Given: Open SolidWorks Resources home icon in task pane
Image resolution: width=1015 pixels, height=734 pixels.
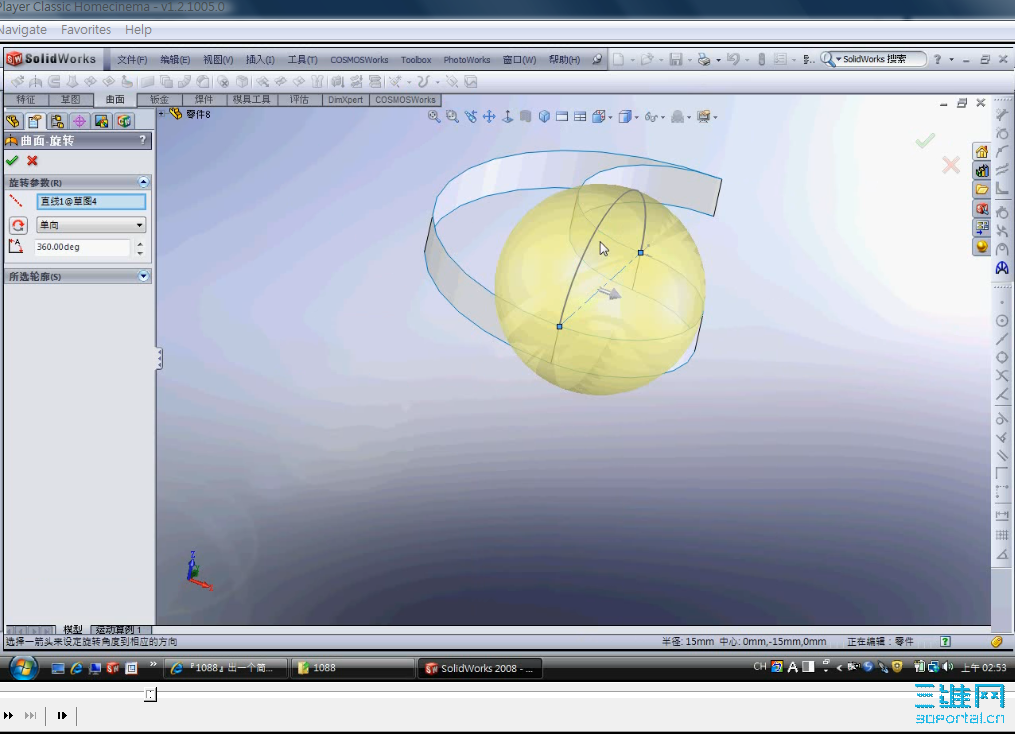Looking at the screenshot, I should 982,152.
